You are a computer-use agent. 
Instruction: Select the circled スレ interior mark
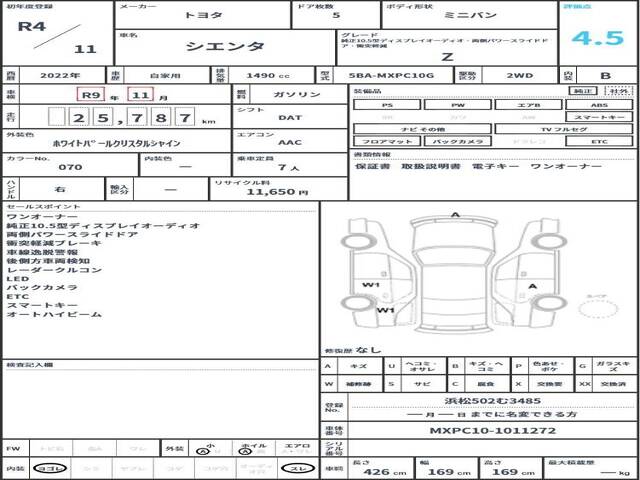pyautogui.click(x=297, y=468)
